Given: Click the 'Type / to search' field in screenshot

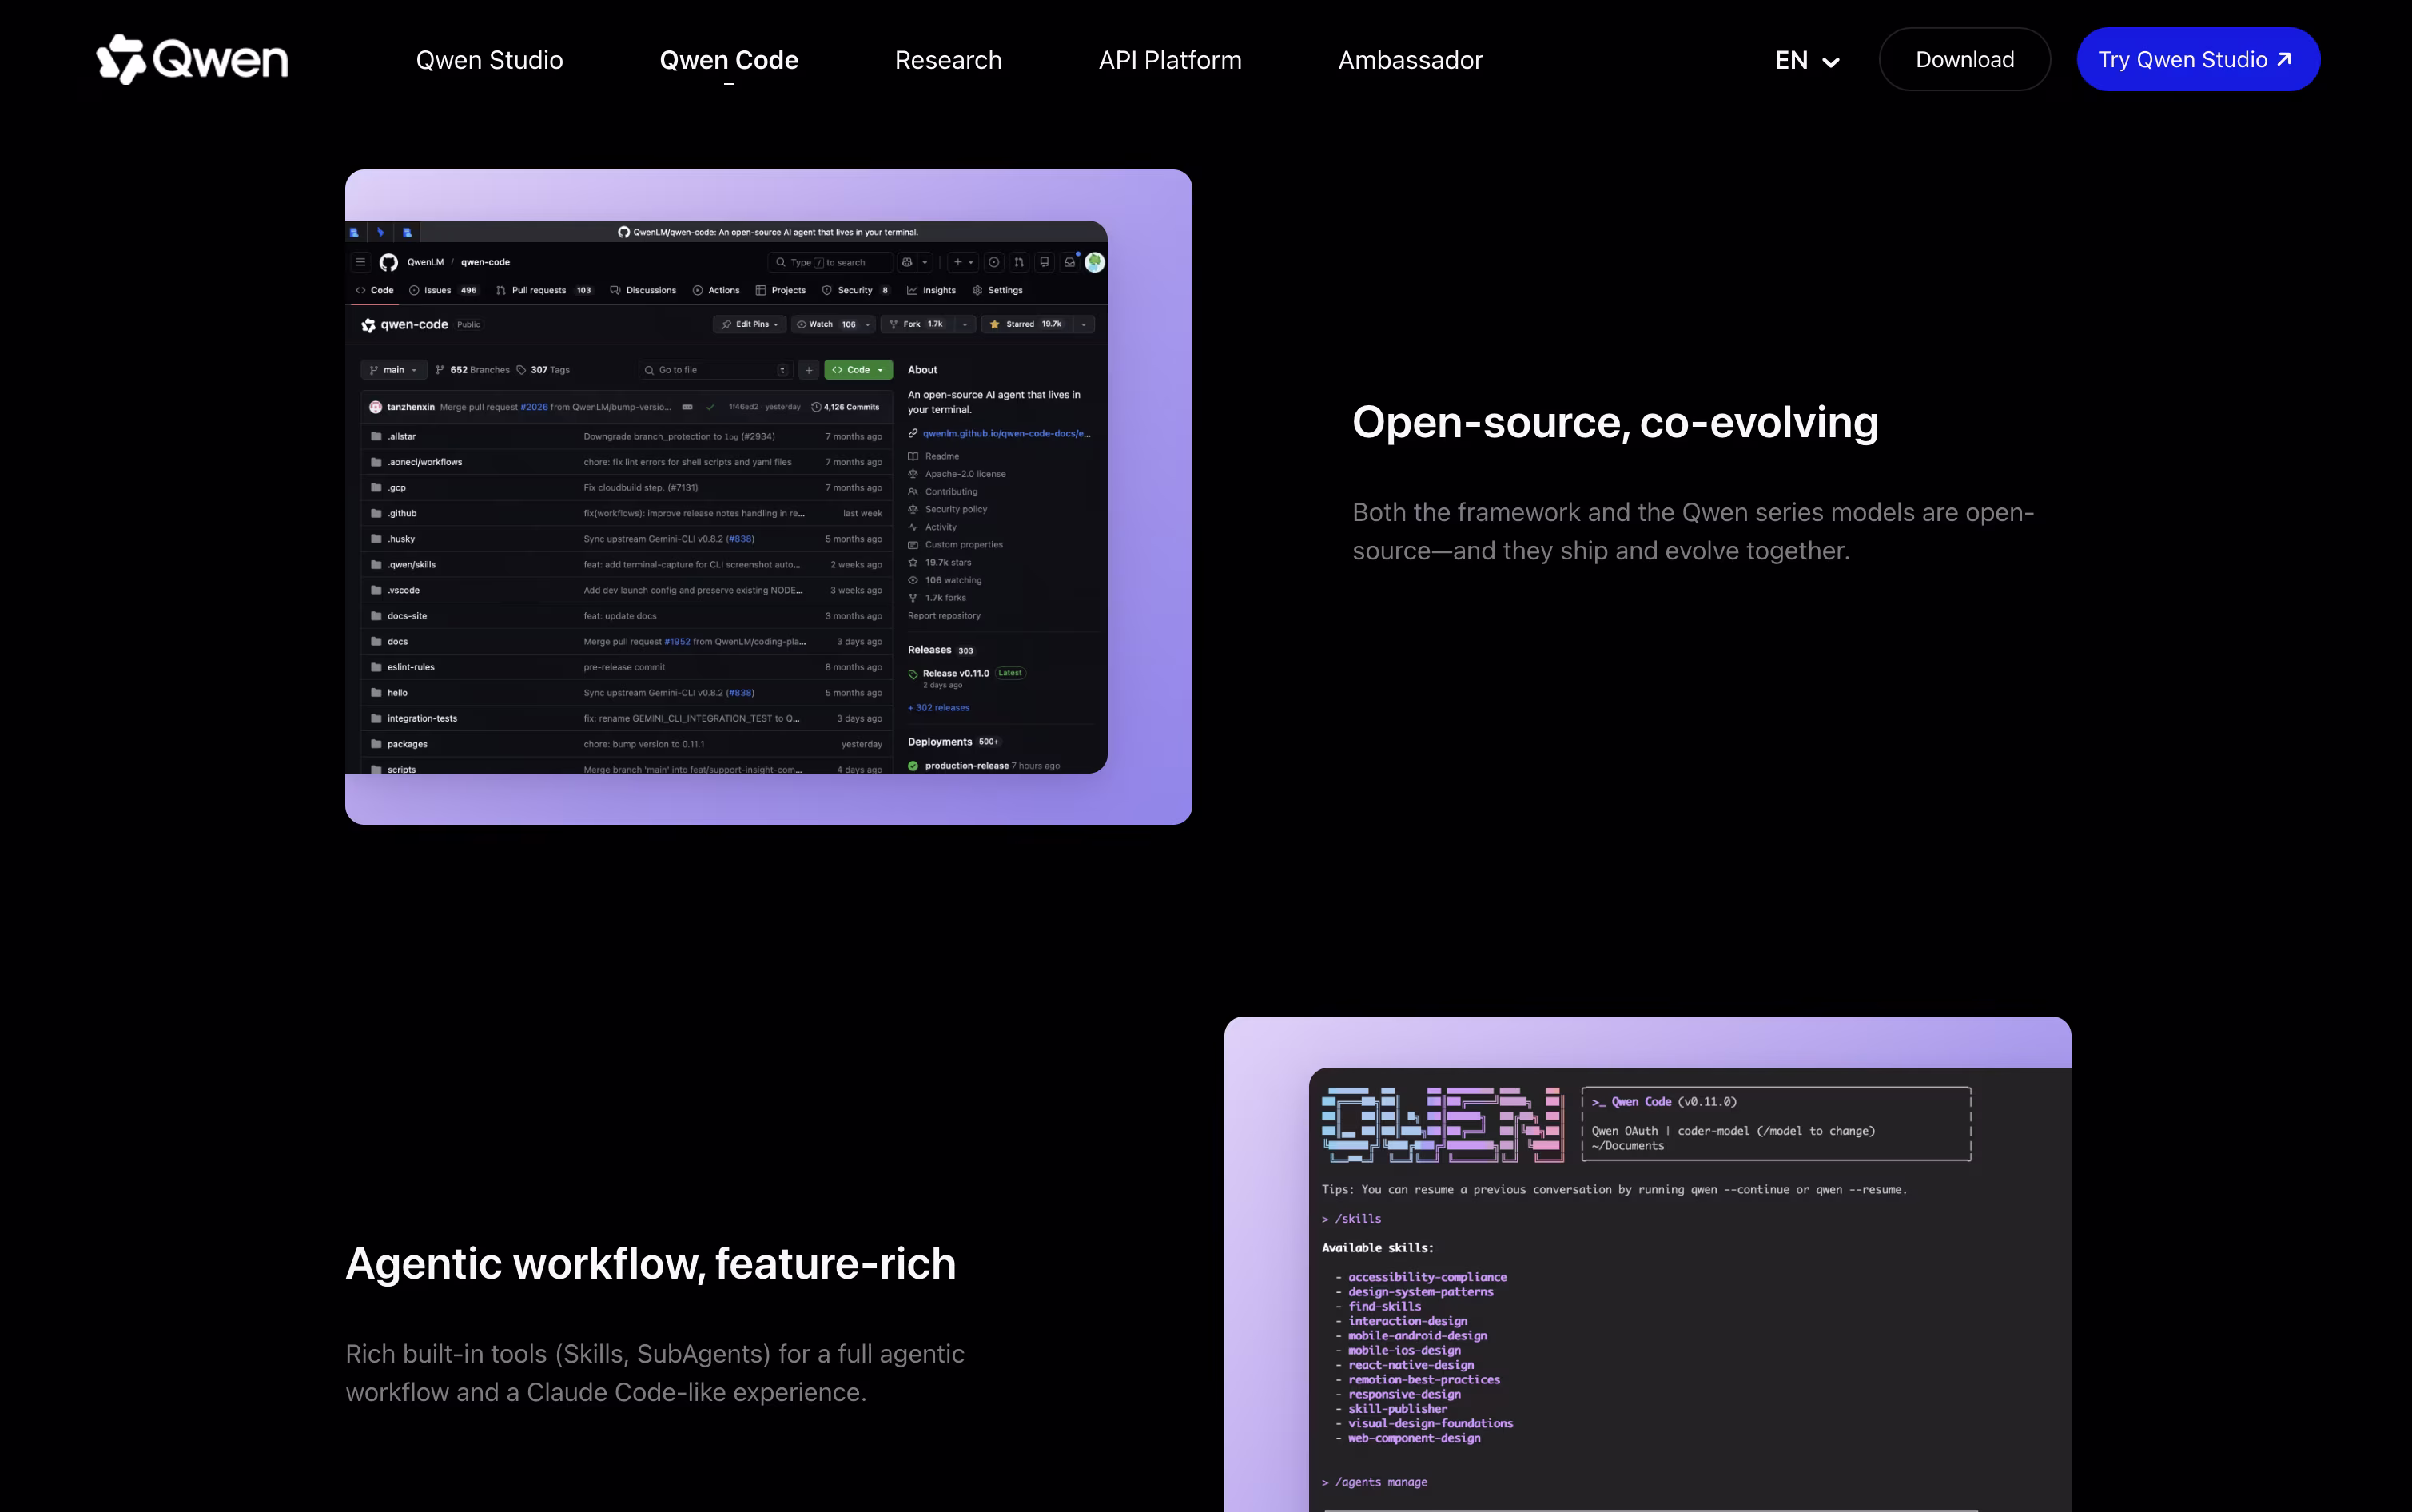Looking at the screenshot, I should pos(830,262).
